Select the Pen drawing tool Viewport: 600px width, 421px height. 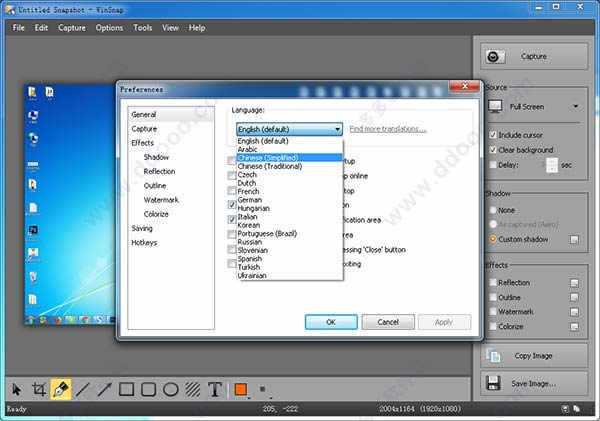click(60, 390)
